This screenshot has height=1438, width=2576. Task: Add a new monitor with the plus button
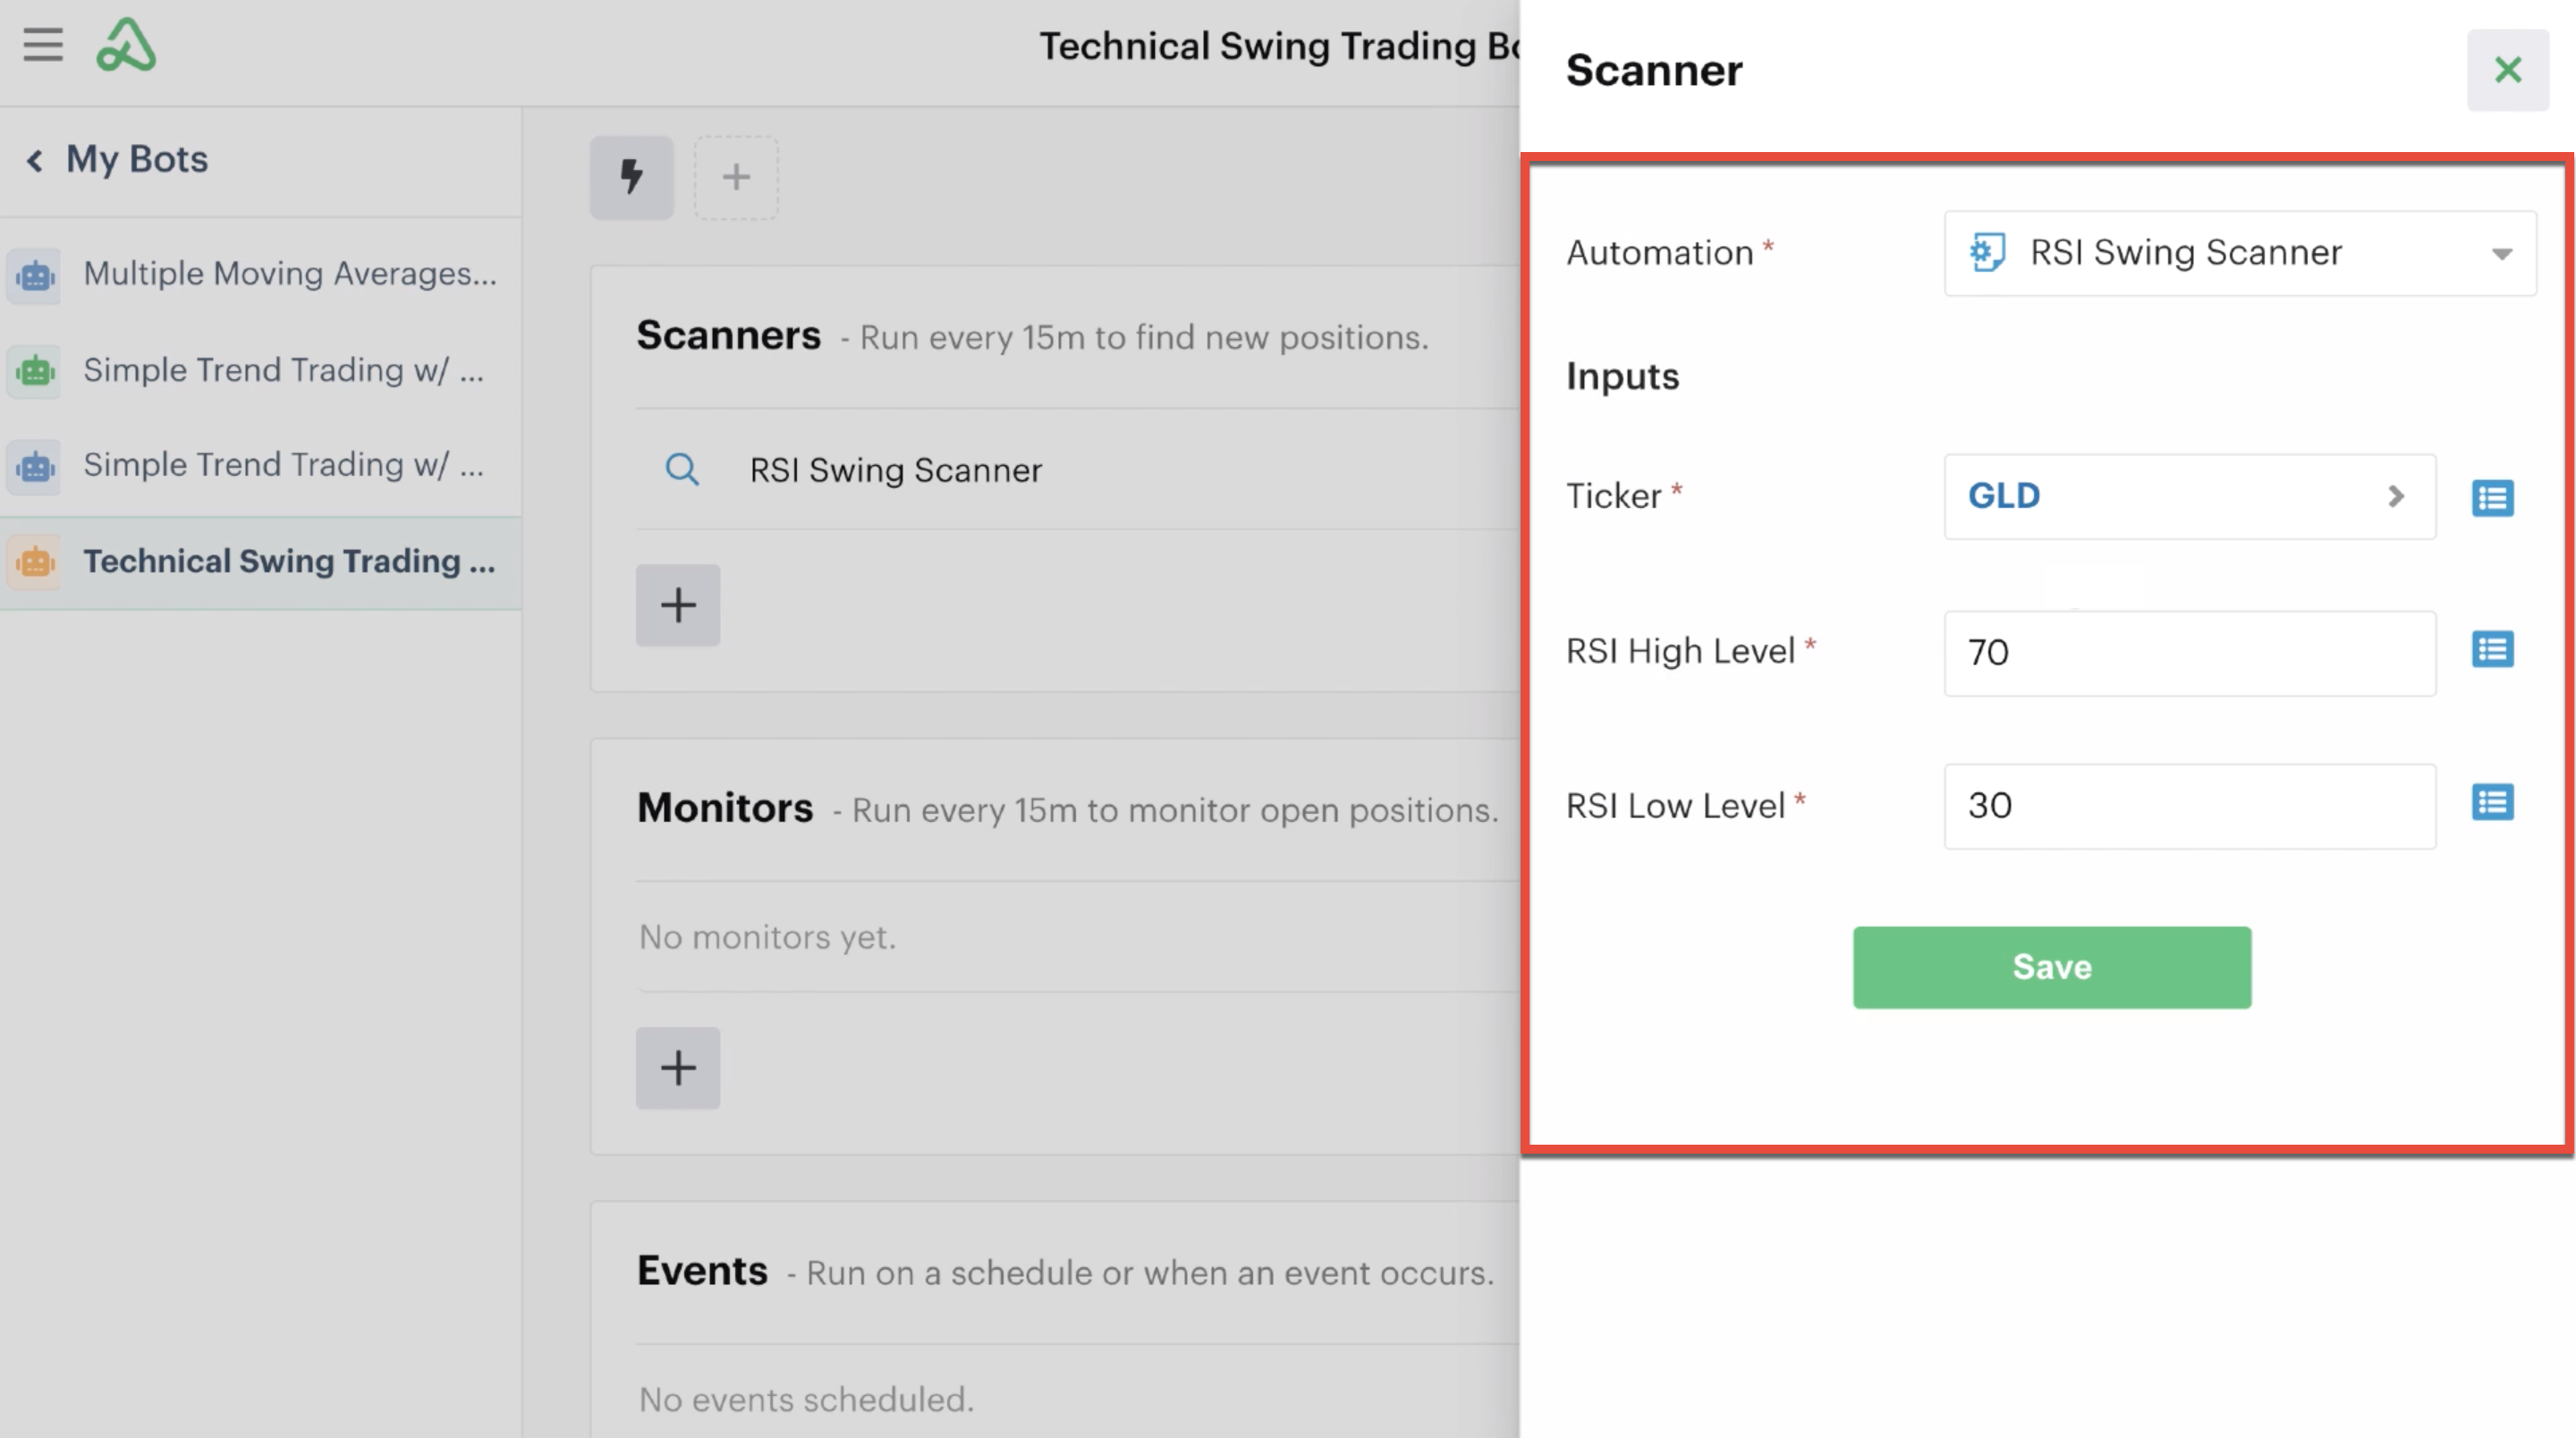[x=678, y=1067]
